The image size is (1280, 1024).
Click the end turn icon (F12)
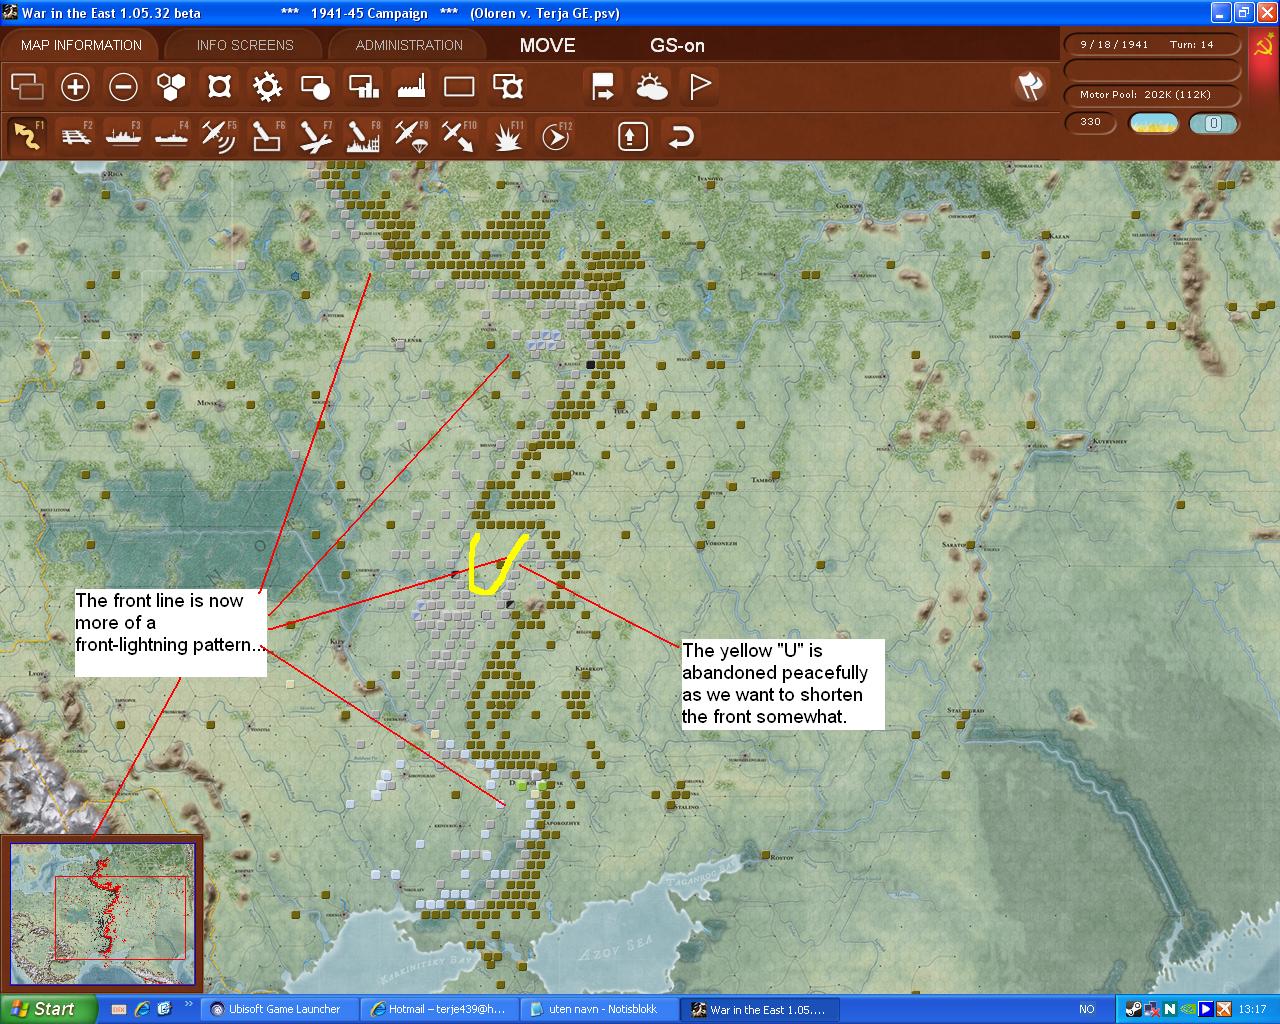click(556, 135)
